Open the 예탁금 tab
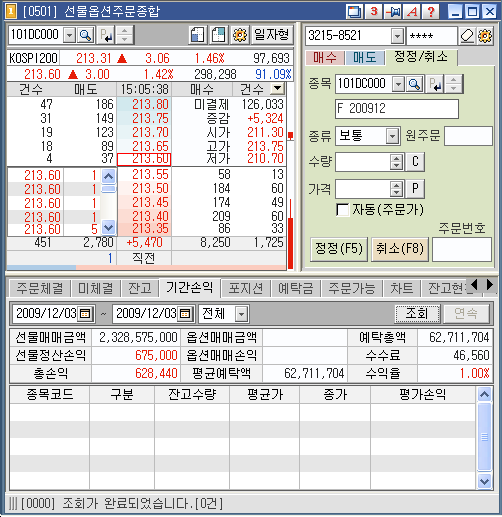502x517 pixels. coord(296,288)
